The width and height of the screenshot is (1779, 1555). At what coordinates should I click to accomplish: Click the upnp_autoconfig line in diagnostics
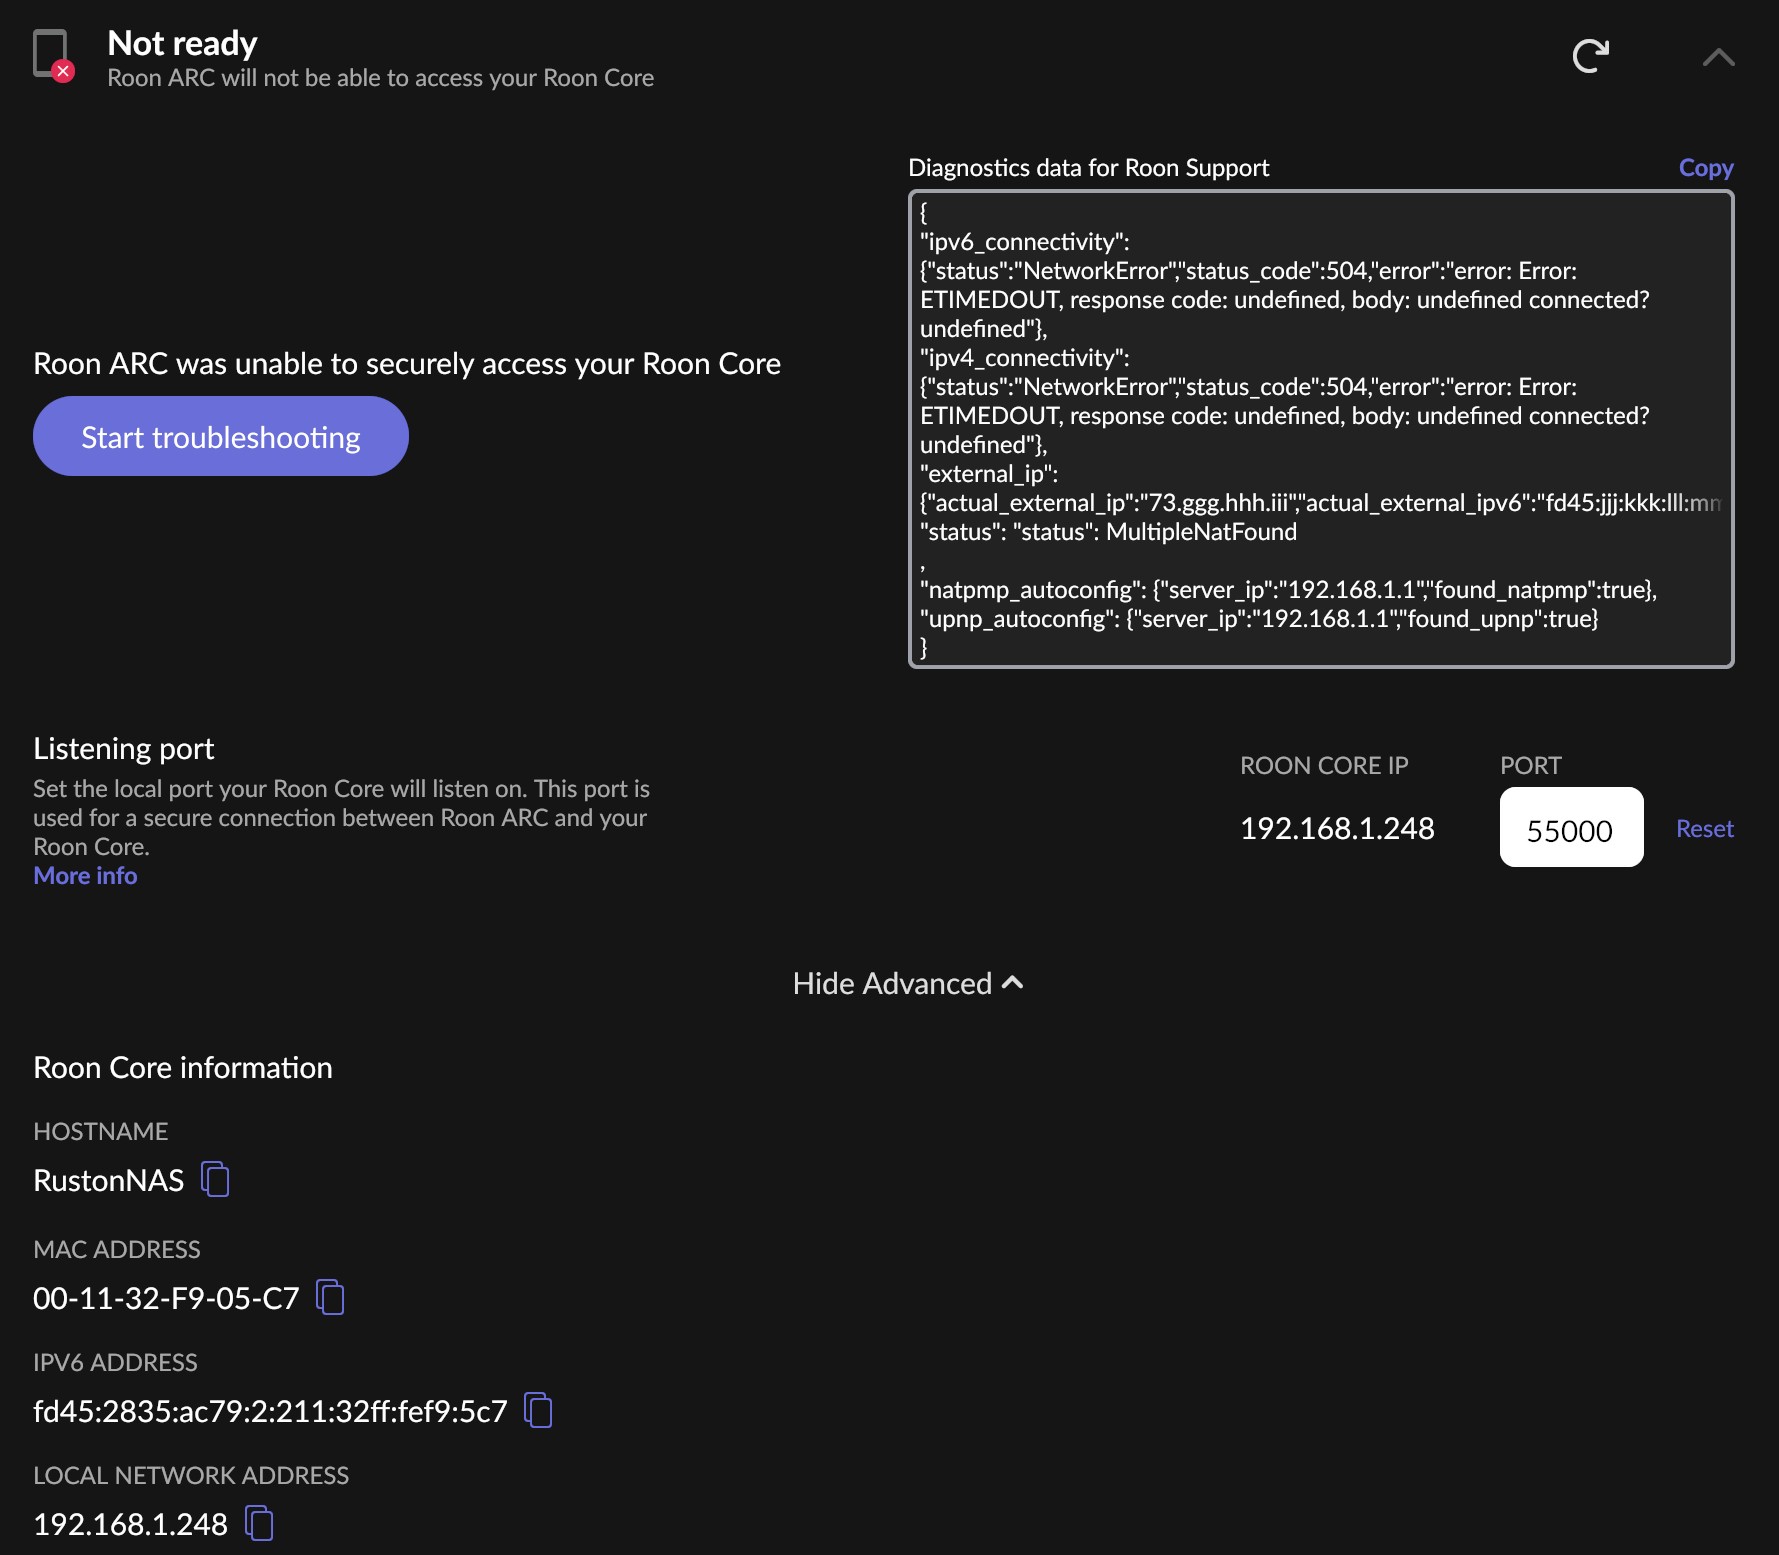pyautogui.click(x=1259, y=618)
